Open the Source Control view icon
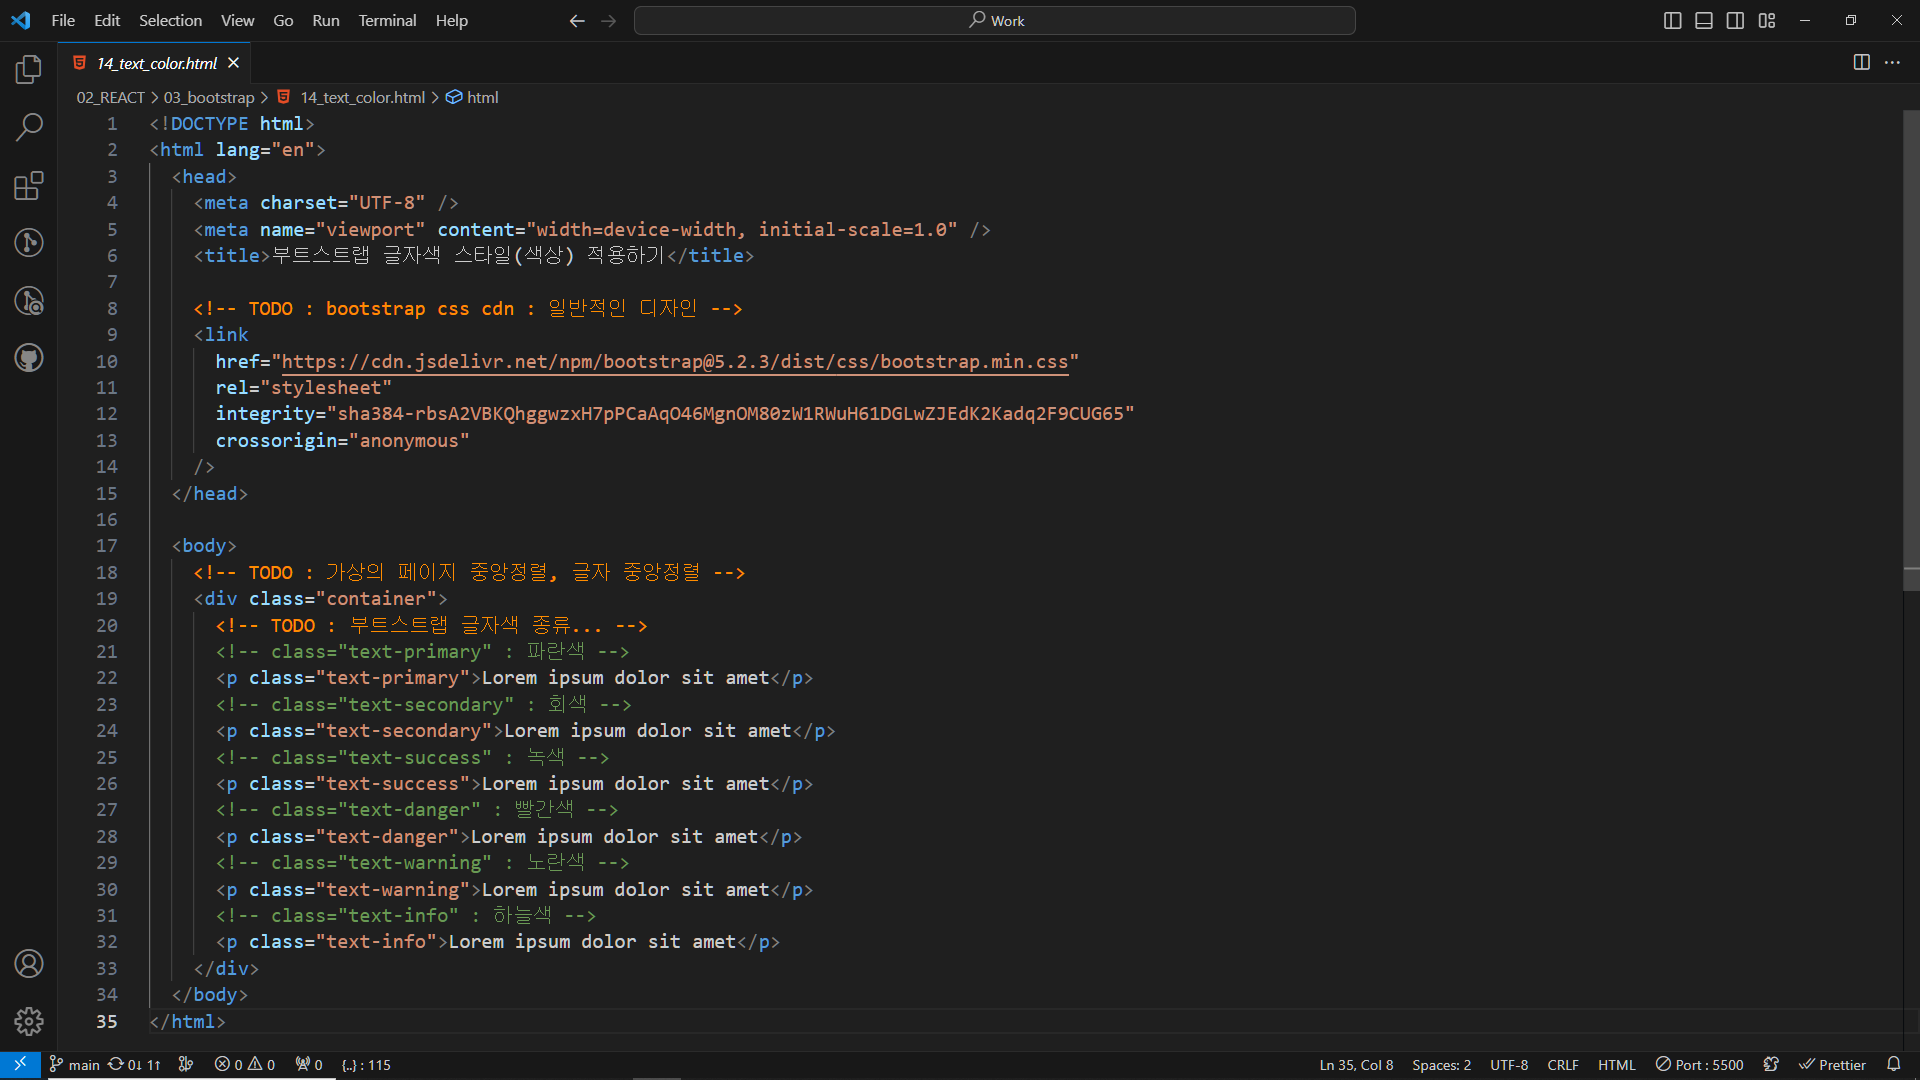 click(29, 243)
